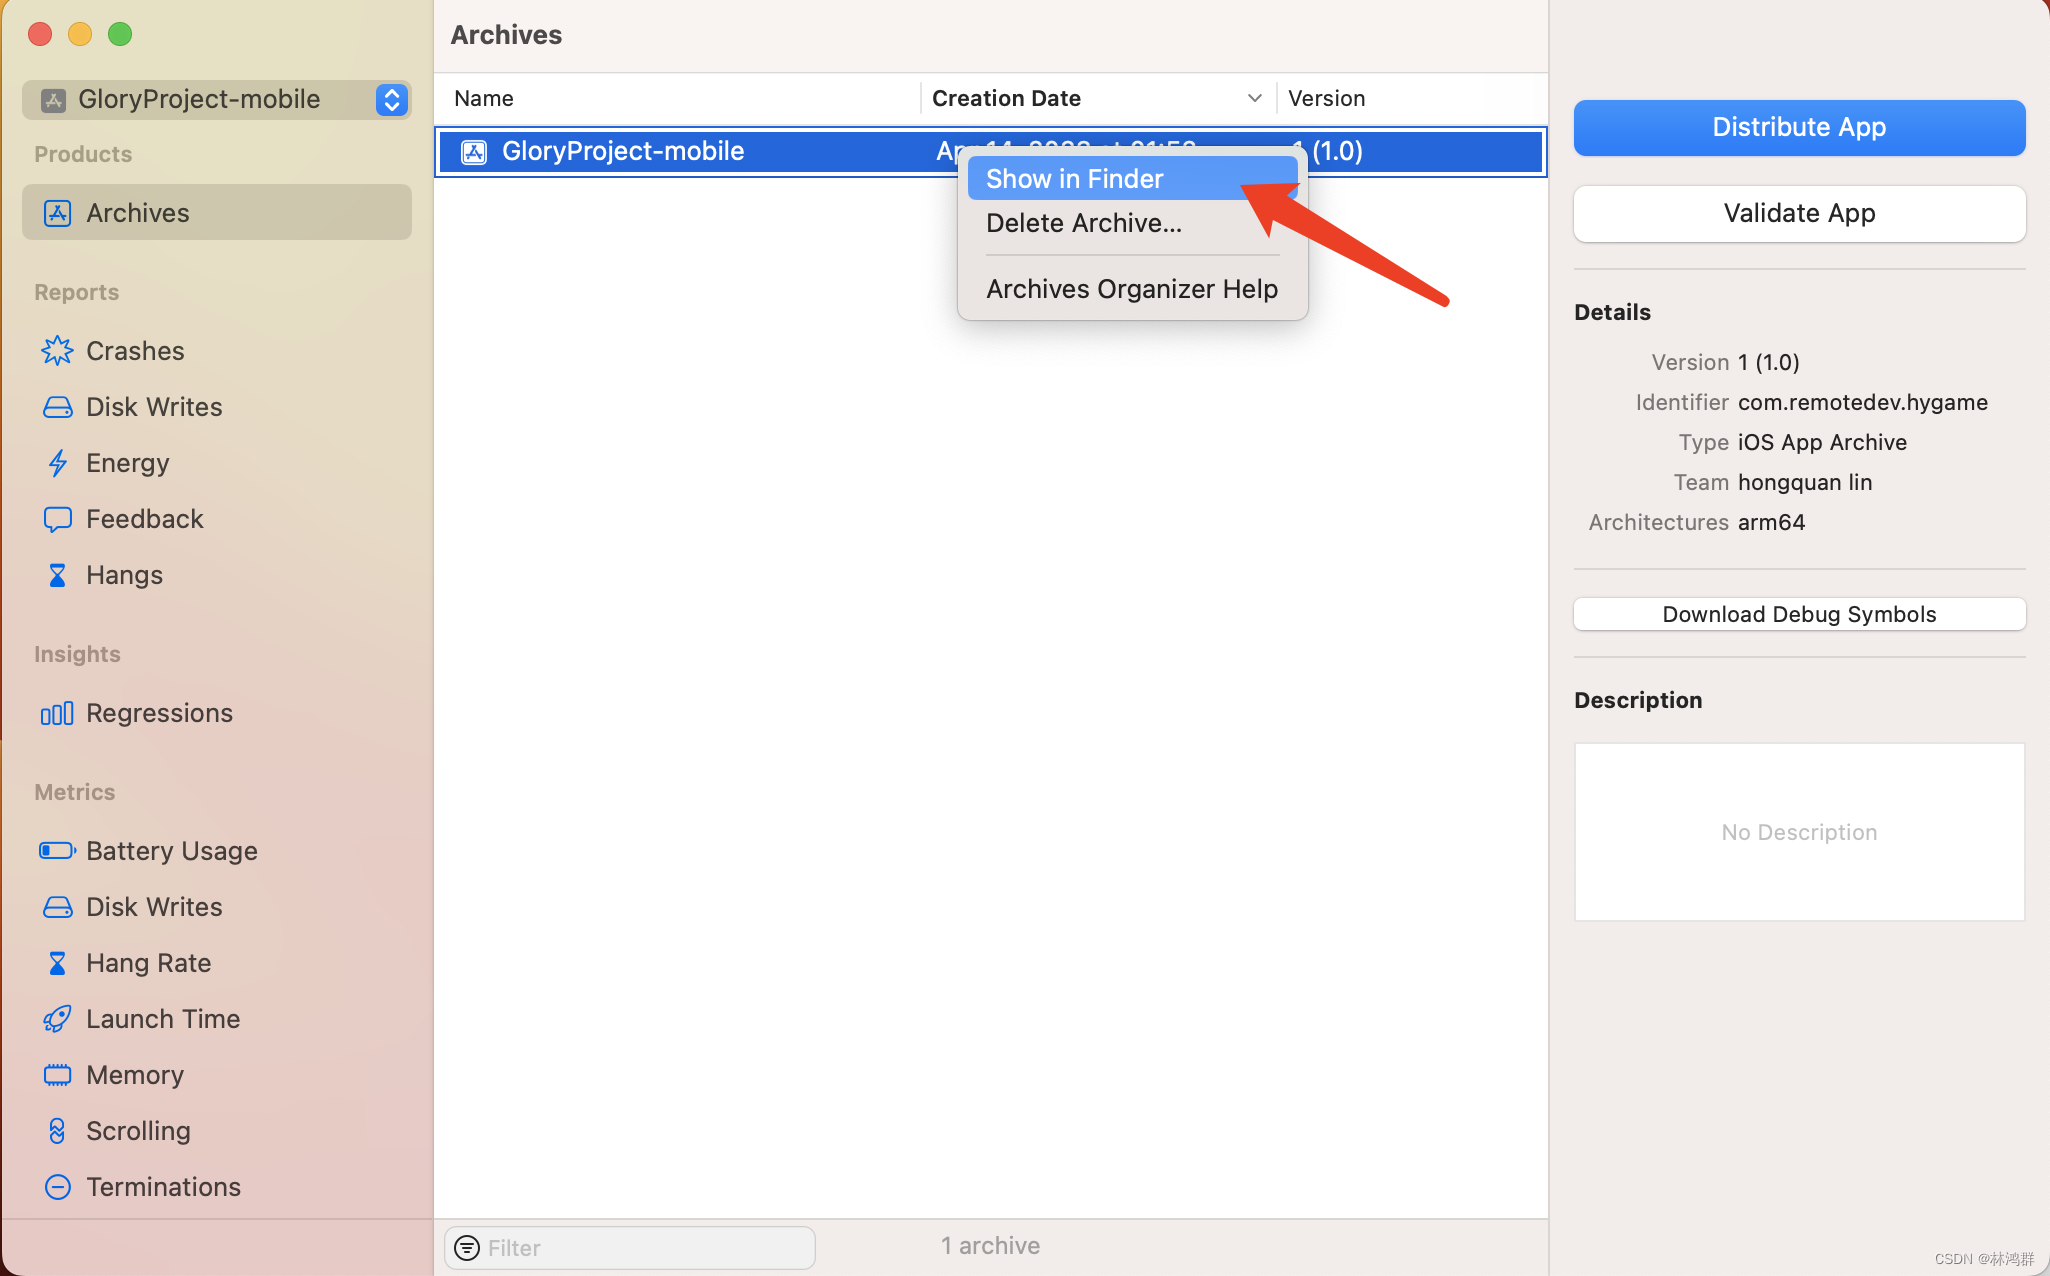2050x1276 pixels.
Task: Click the Archives sidebar icon
Action: pyautogui.click(x=57, y=213)
